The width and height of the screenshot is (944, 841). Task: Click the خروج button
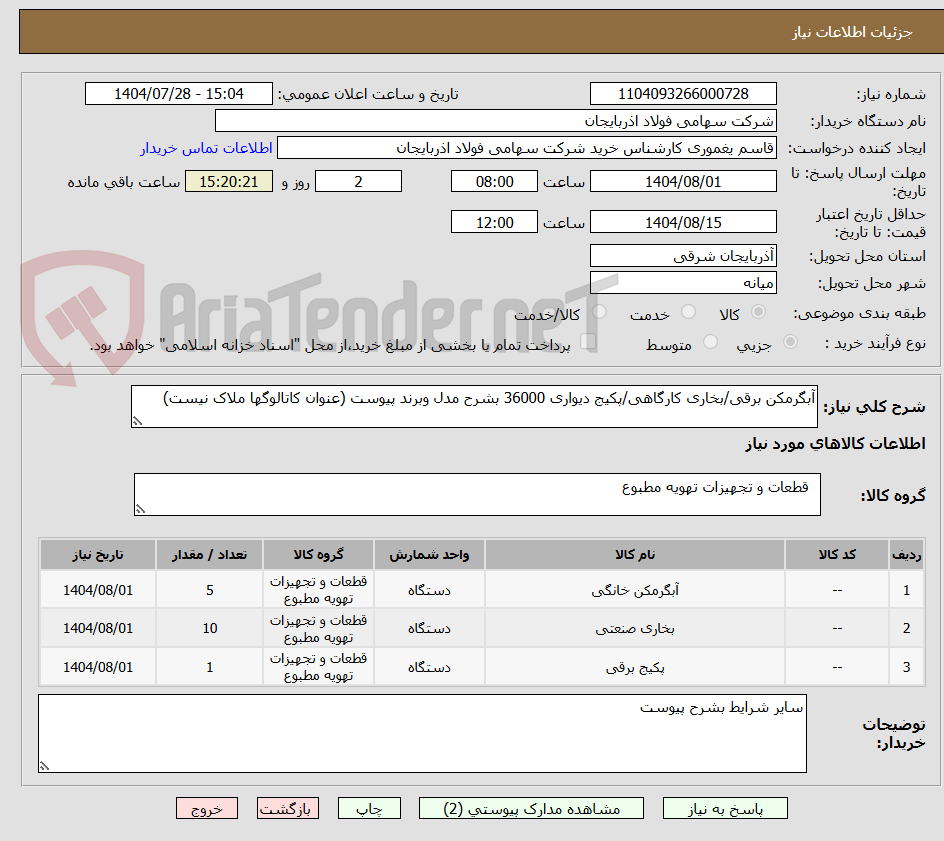coord(207,808)
